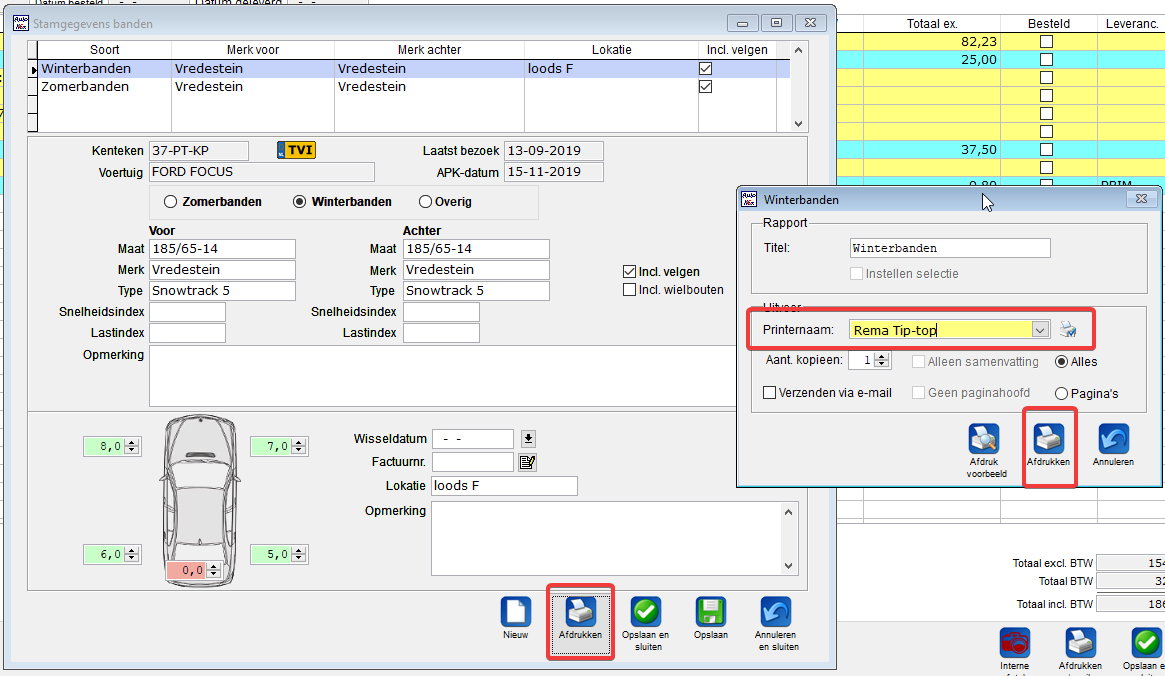Click the large tyre Opmerking text area
Screen dimensions: 1165x676
(443, 376)
